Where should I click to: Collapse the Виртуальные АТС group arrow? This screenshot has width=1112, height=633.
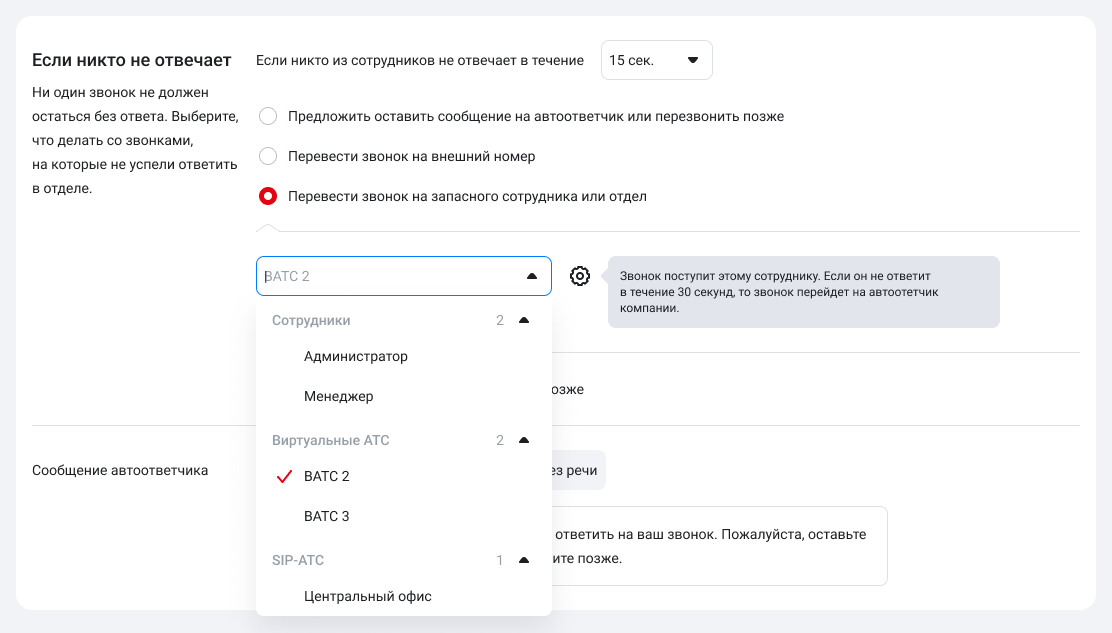pyautogui.click(x=524, y=440)
